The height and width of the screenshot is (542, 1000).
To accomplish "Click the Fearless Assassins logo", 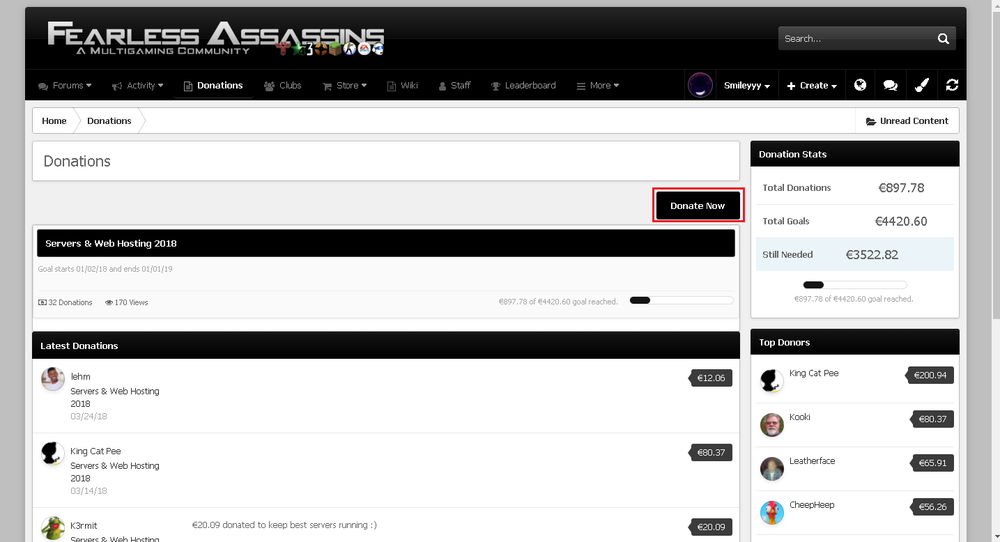I will tap(216, 38).
